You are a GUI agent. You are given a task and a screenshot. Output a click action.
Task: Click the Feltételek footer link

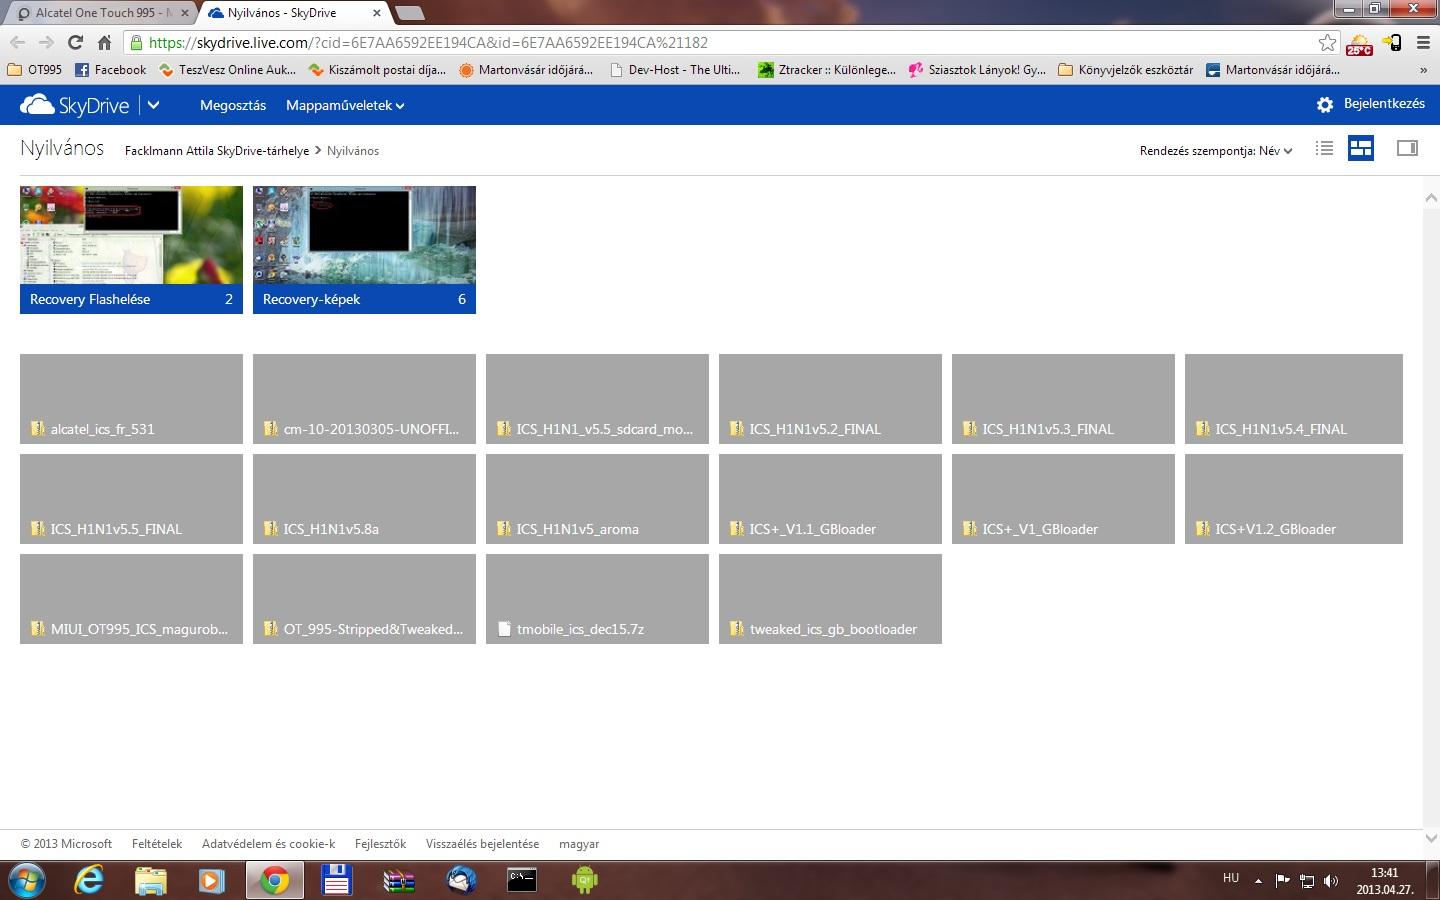pyautogui.click(x=157, y=844)
